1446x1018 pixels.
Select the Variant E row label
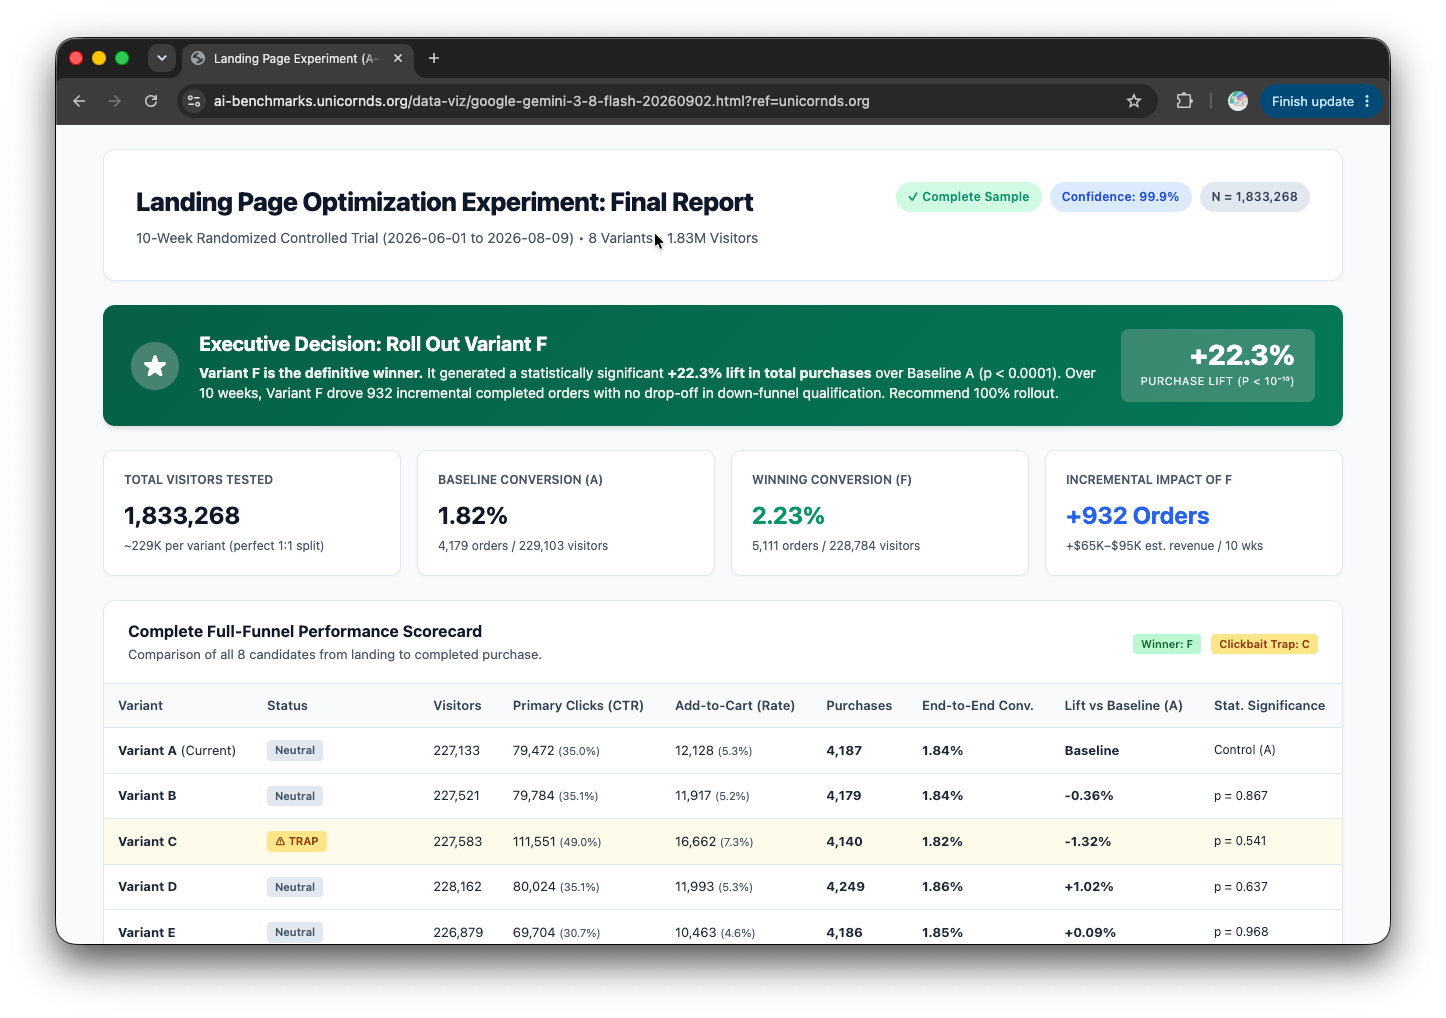pos(147,932)
